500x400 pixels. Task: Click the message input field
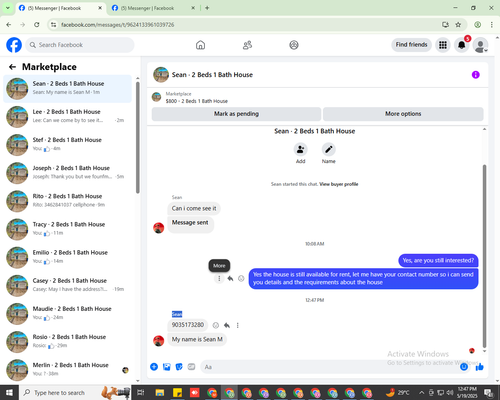pyautogui.click(x=330, y=367)
